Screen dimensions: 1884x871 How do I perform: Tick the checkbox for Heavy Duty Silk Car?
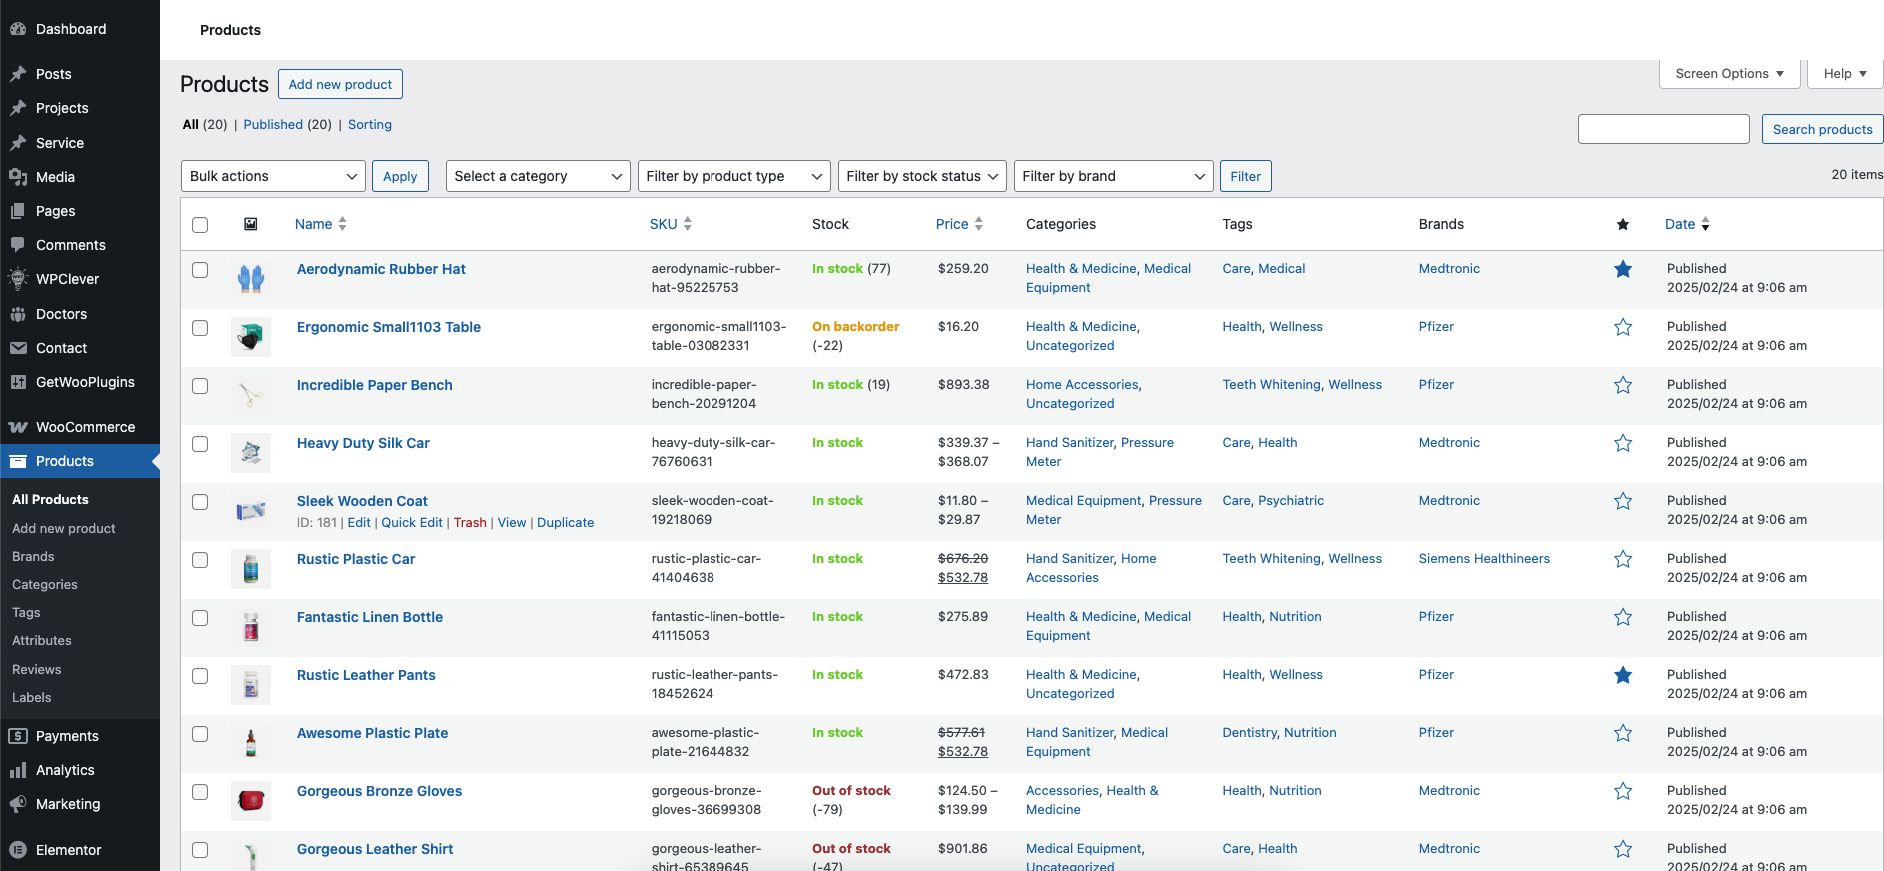tap(200, 444)
